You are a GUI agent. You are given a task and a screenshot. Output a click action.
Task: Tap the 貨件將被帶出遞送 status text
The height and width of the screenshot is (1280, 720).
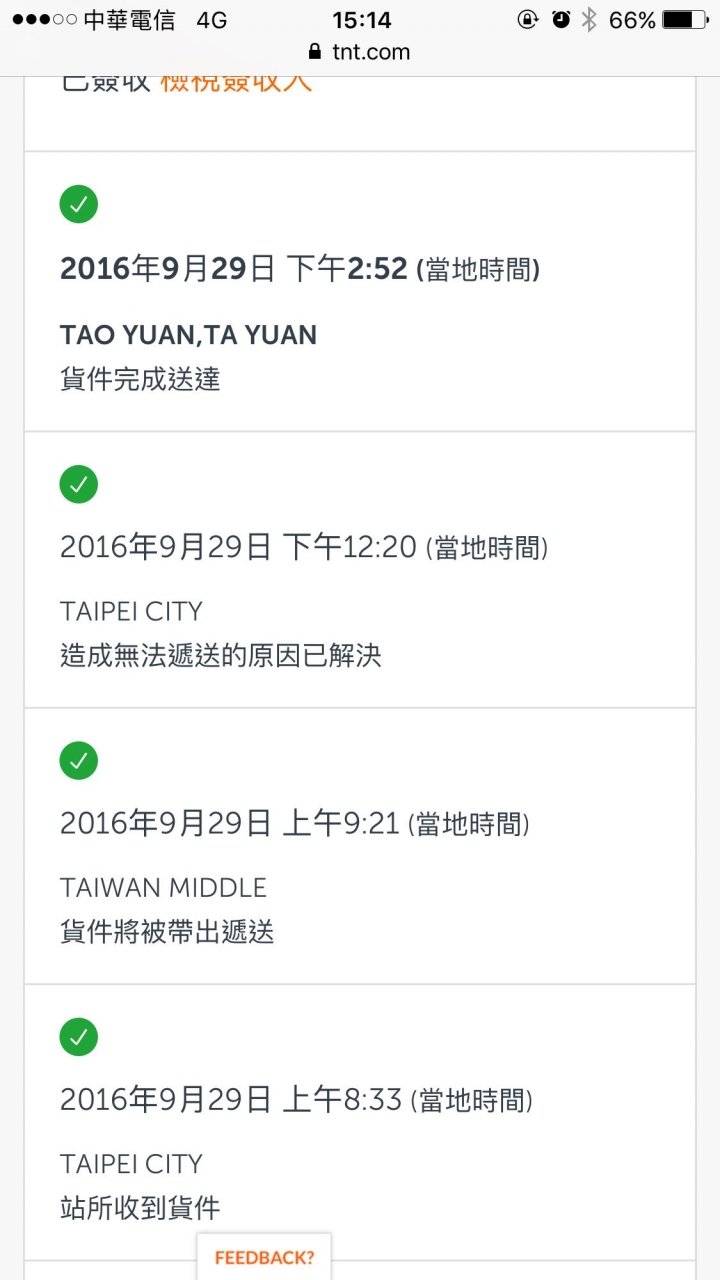pyautogui.click(x=167, y=932)
